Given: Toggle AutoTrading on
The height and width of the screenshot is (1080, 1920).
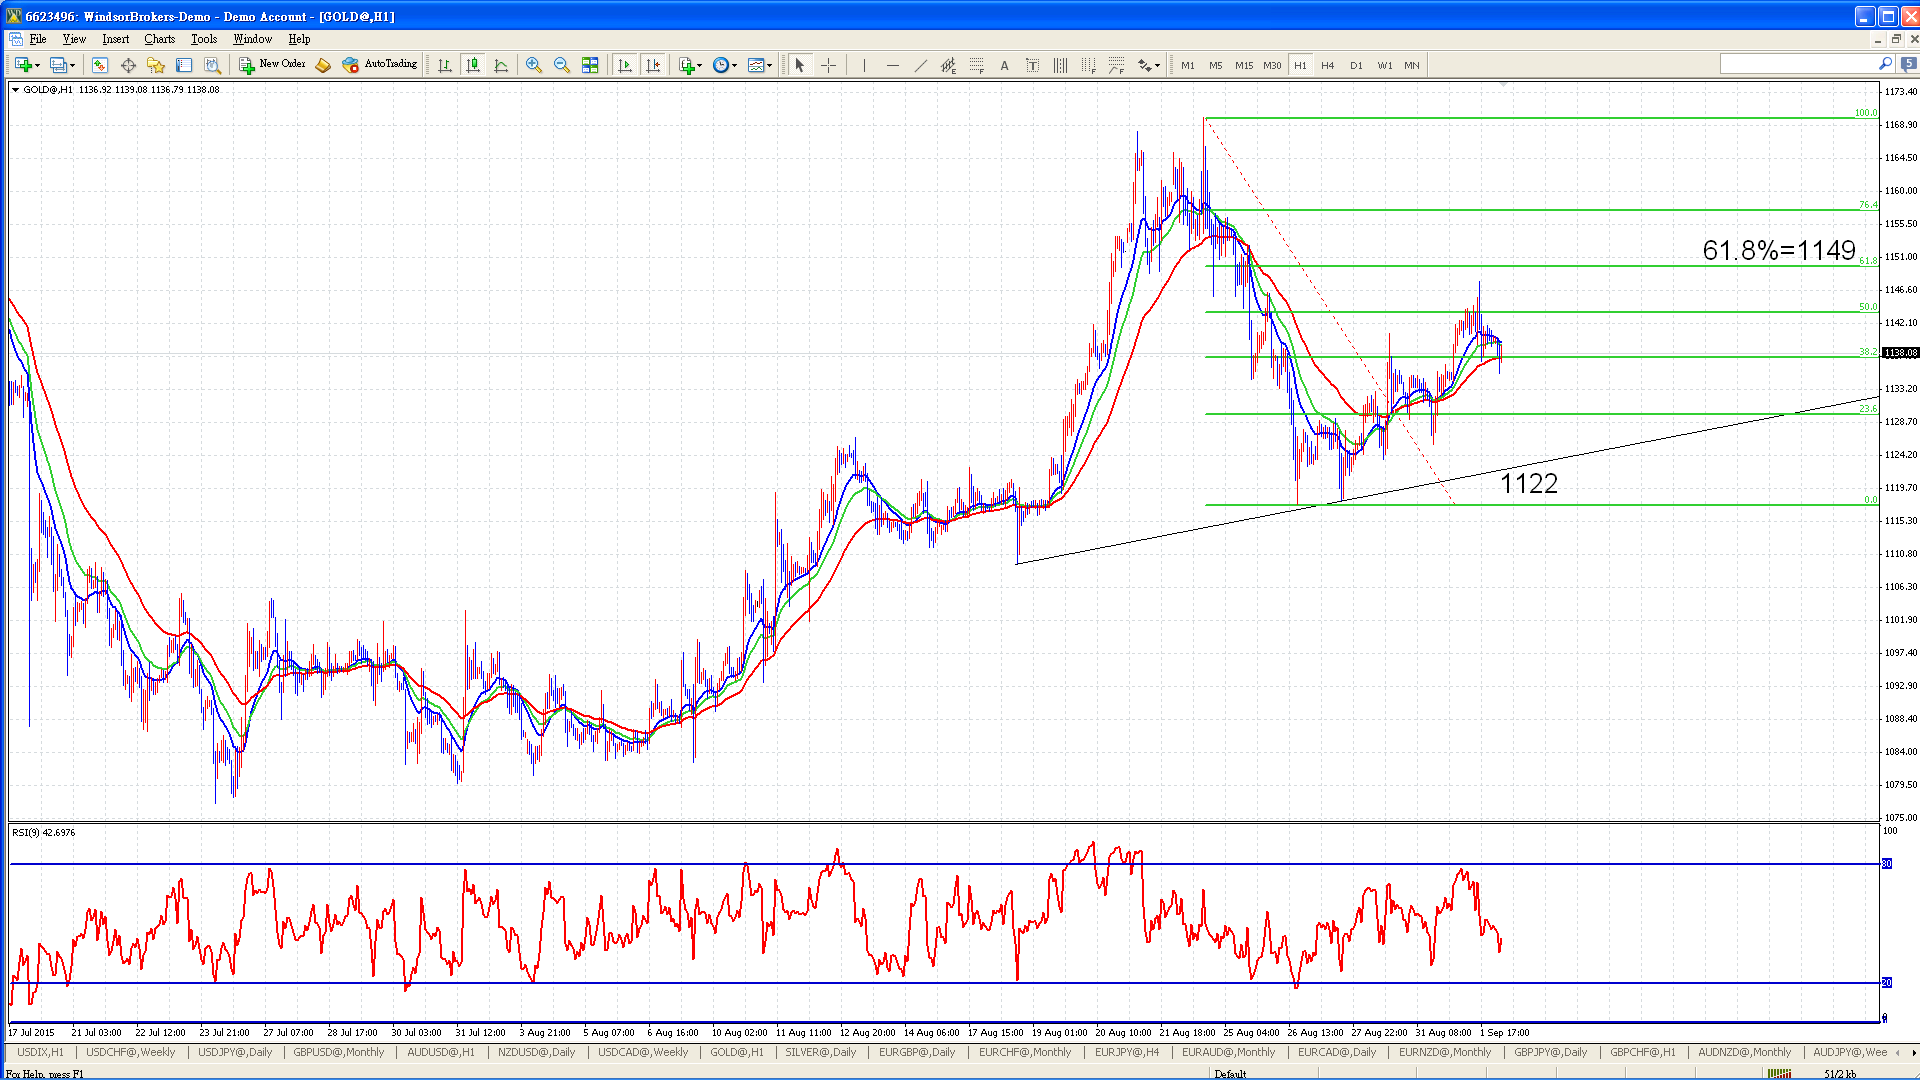Looking at the screenshot, I should 379,65.
